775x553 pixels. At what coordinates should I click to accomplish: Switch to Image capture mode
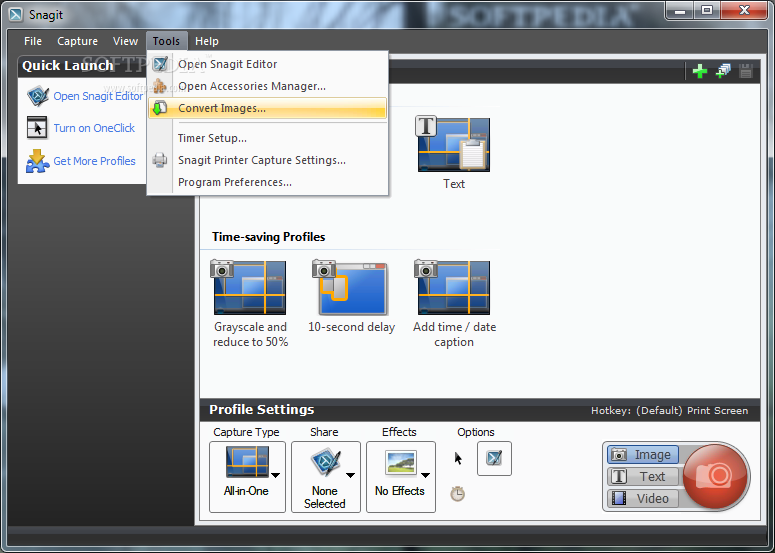643,455
